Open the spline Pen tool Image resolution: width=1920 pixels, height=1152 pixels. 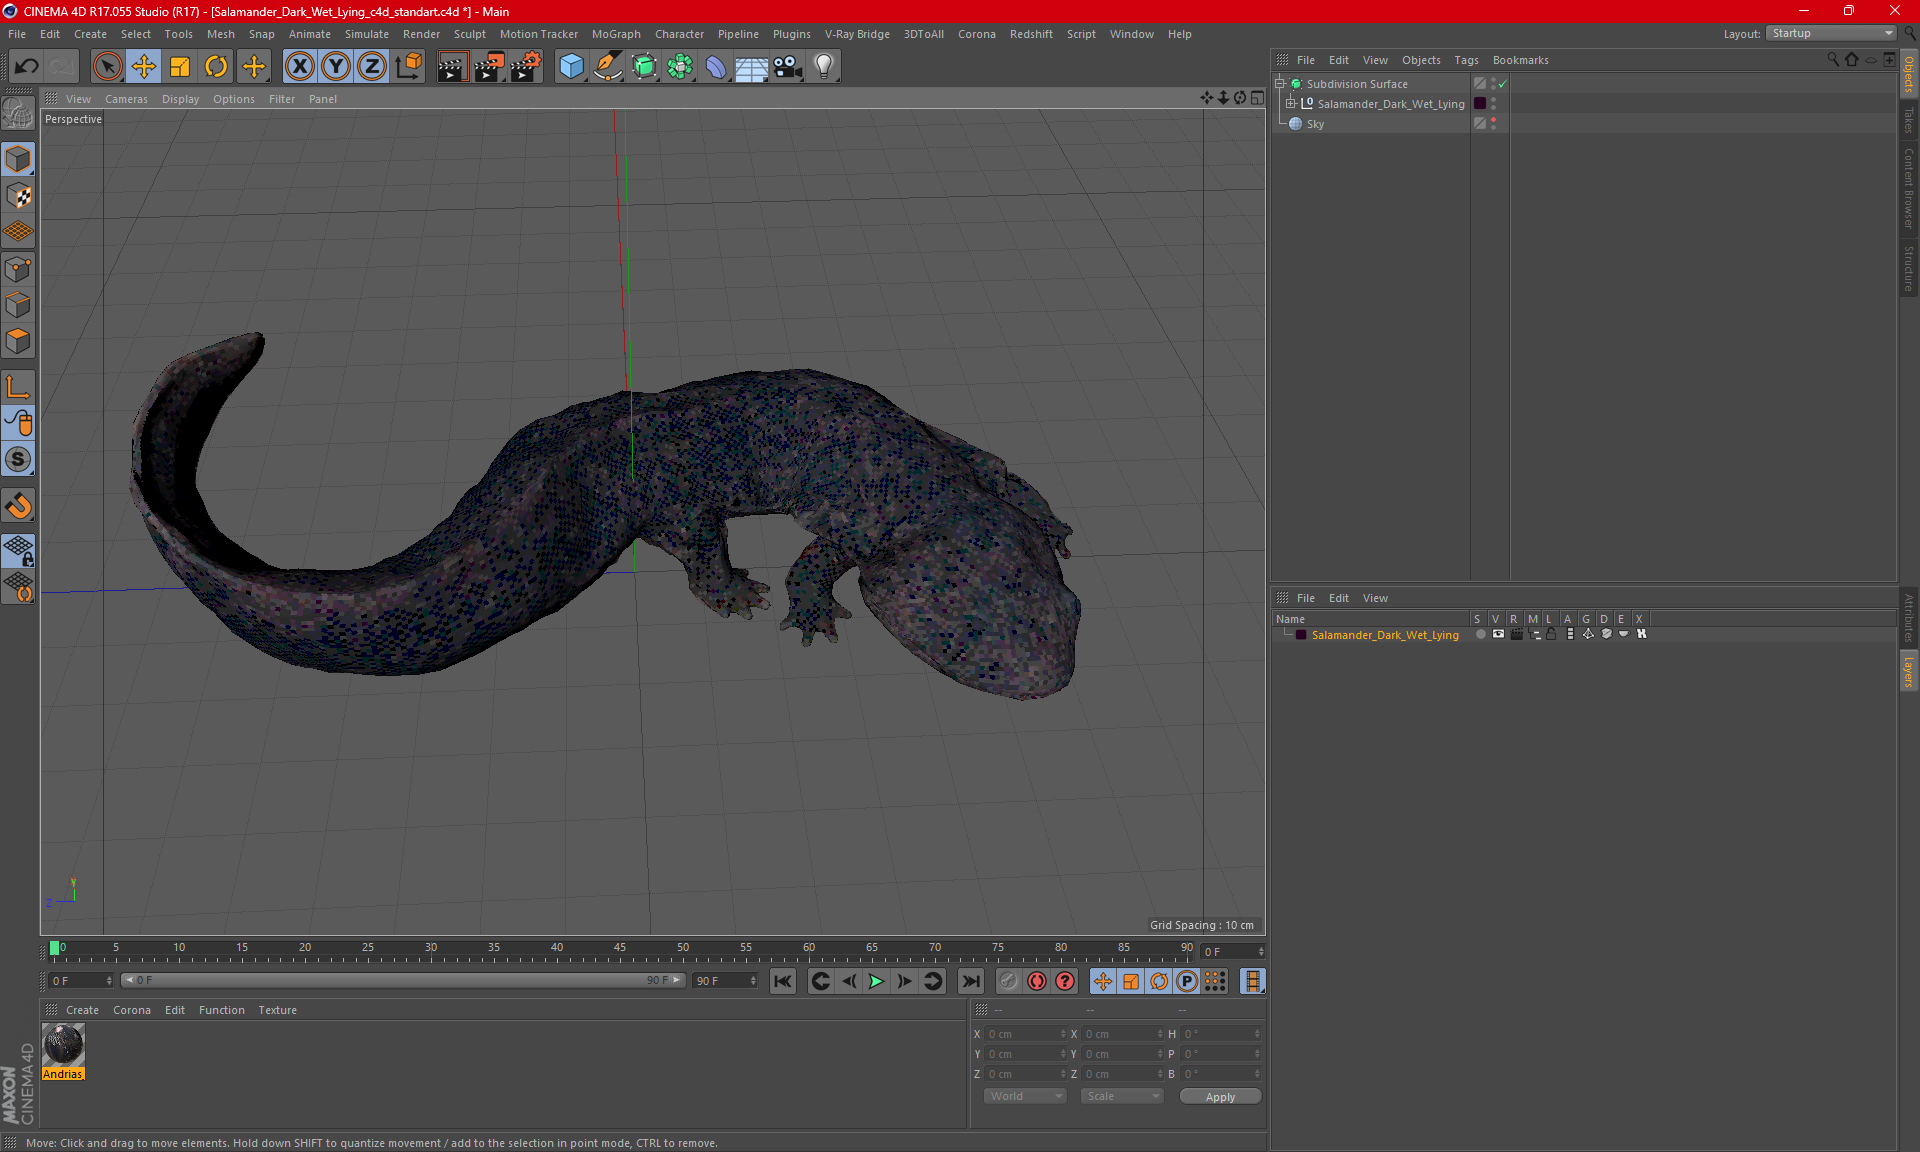tap(607, 67)
